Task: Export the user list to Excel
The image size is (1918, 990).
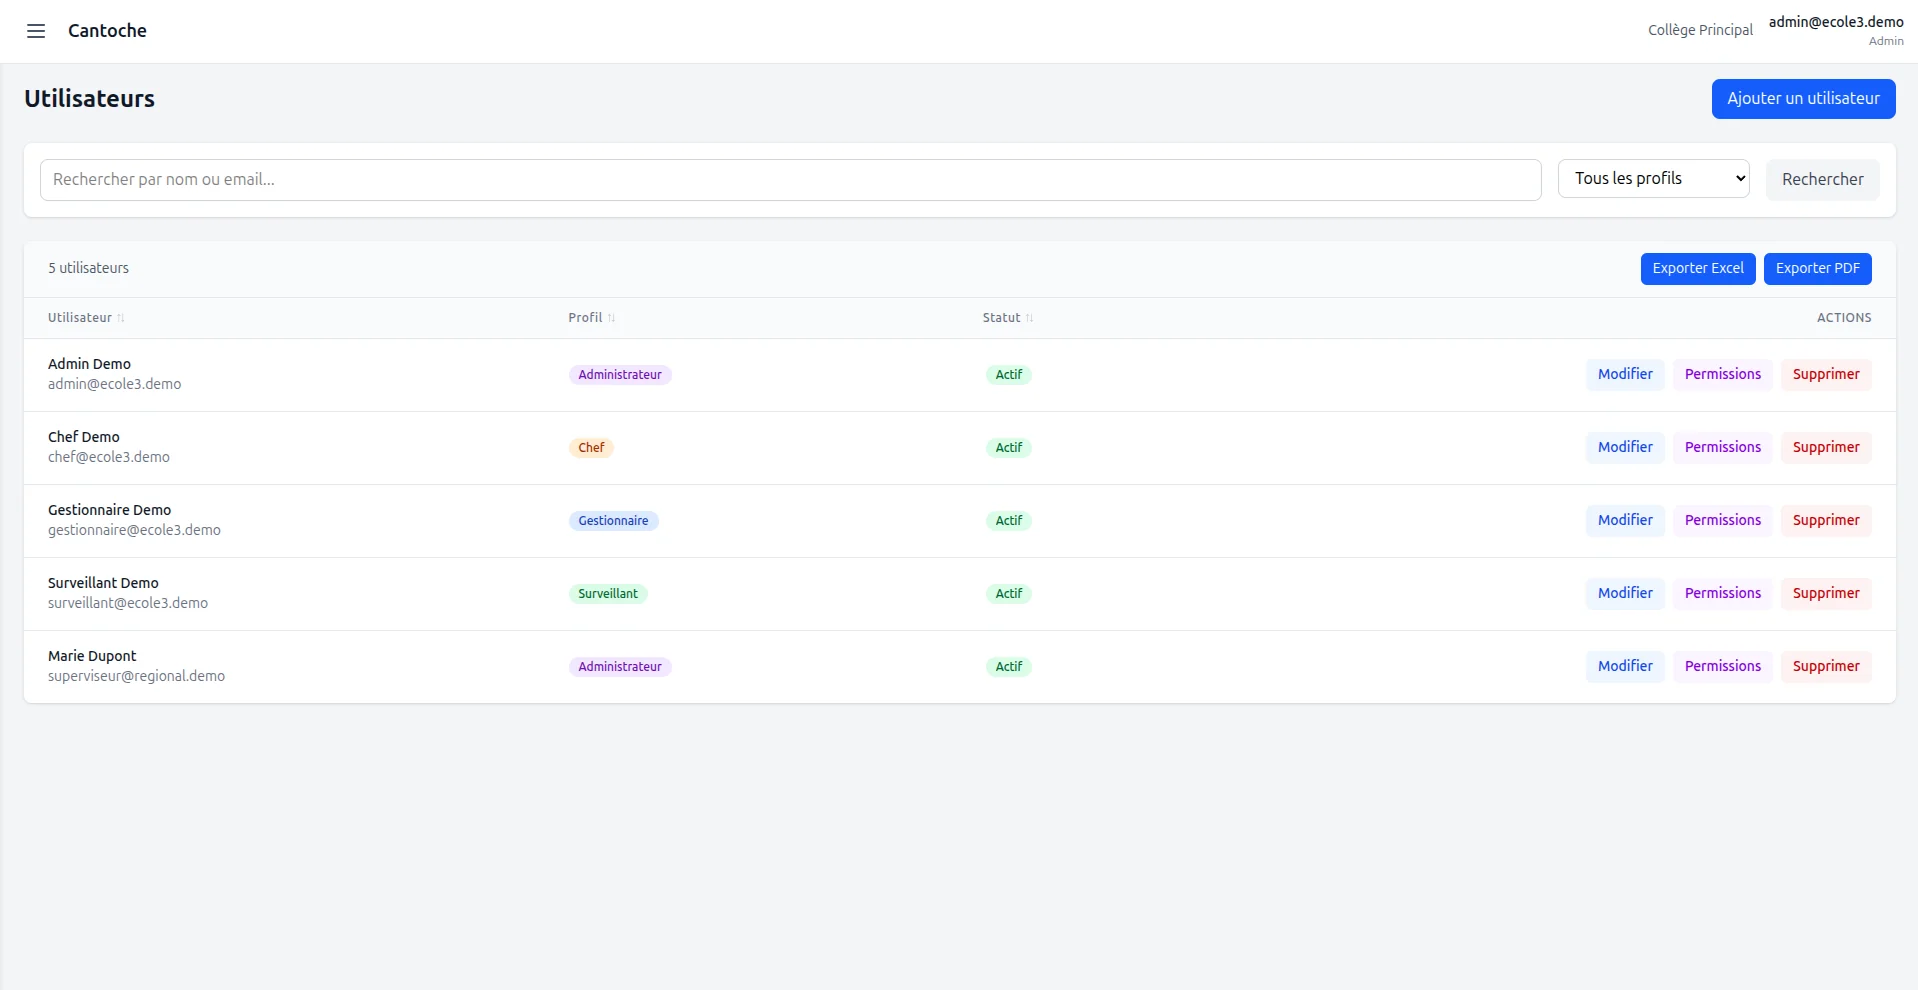Action: pos(1697,269)
